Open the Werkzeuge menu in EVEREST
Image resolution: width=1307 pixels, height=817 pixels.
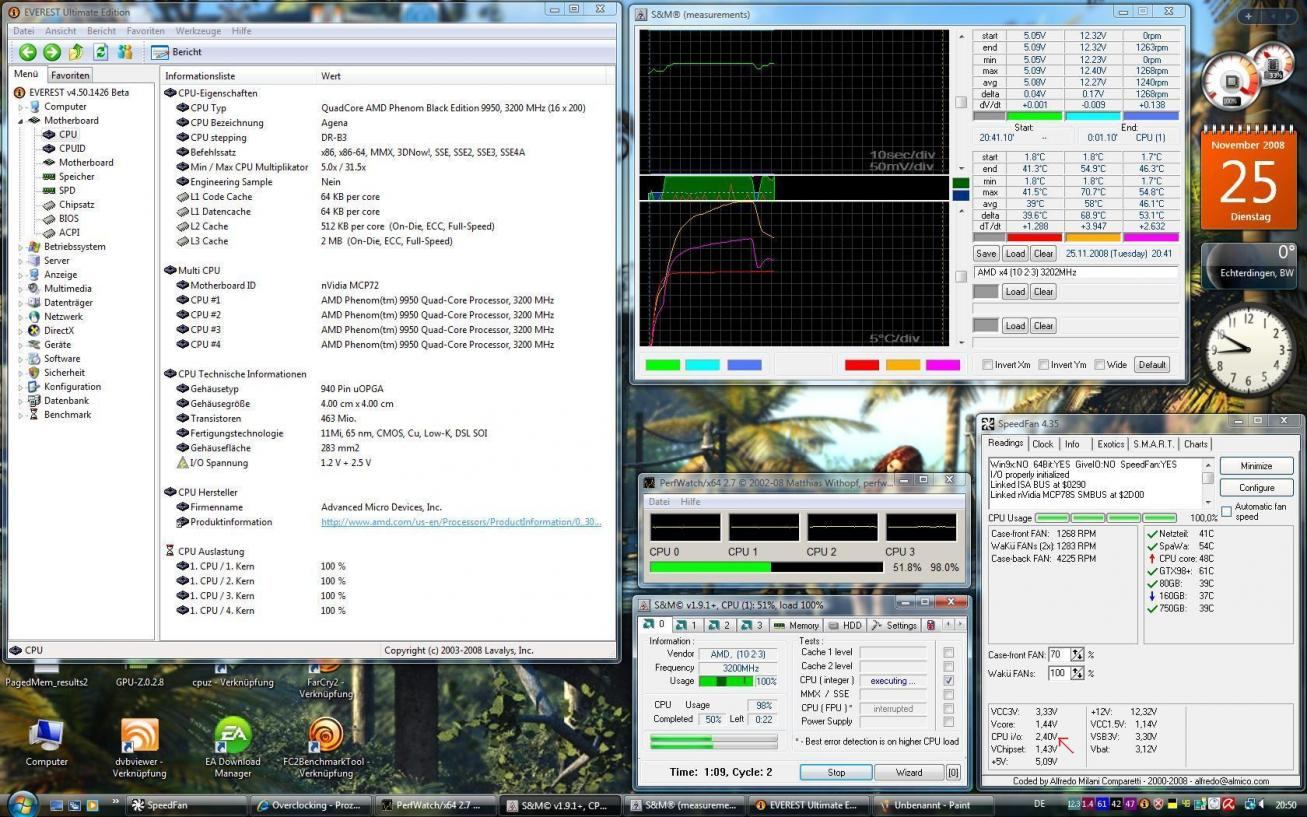(x=198, y=31)
